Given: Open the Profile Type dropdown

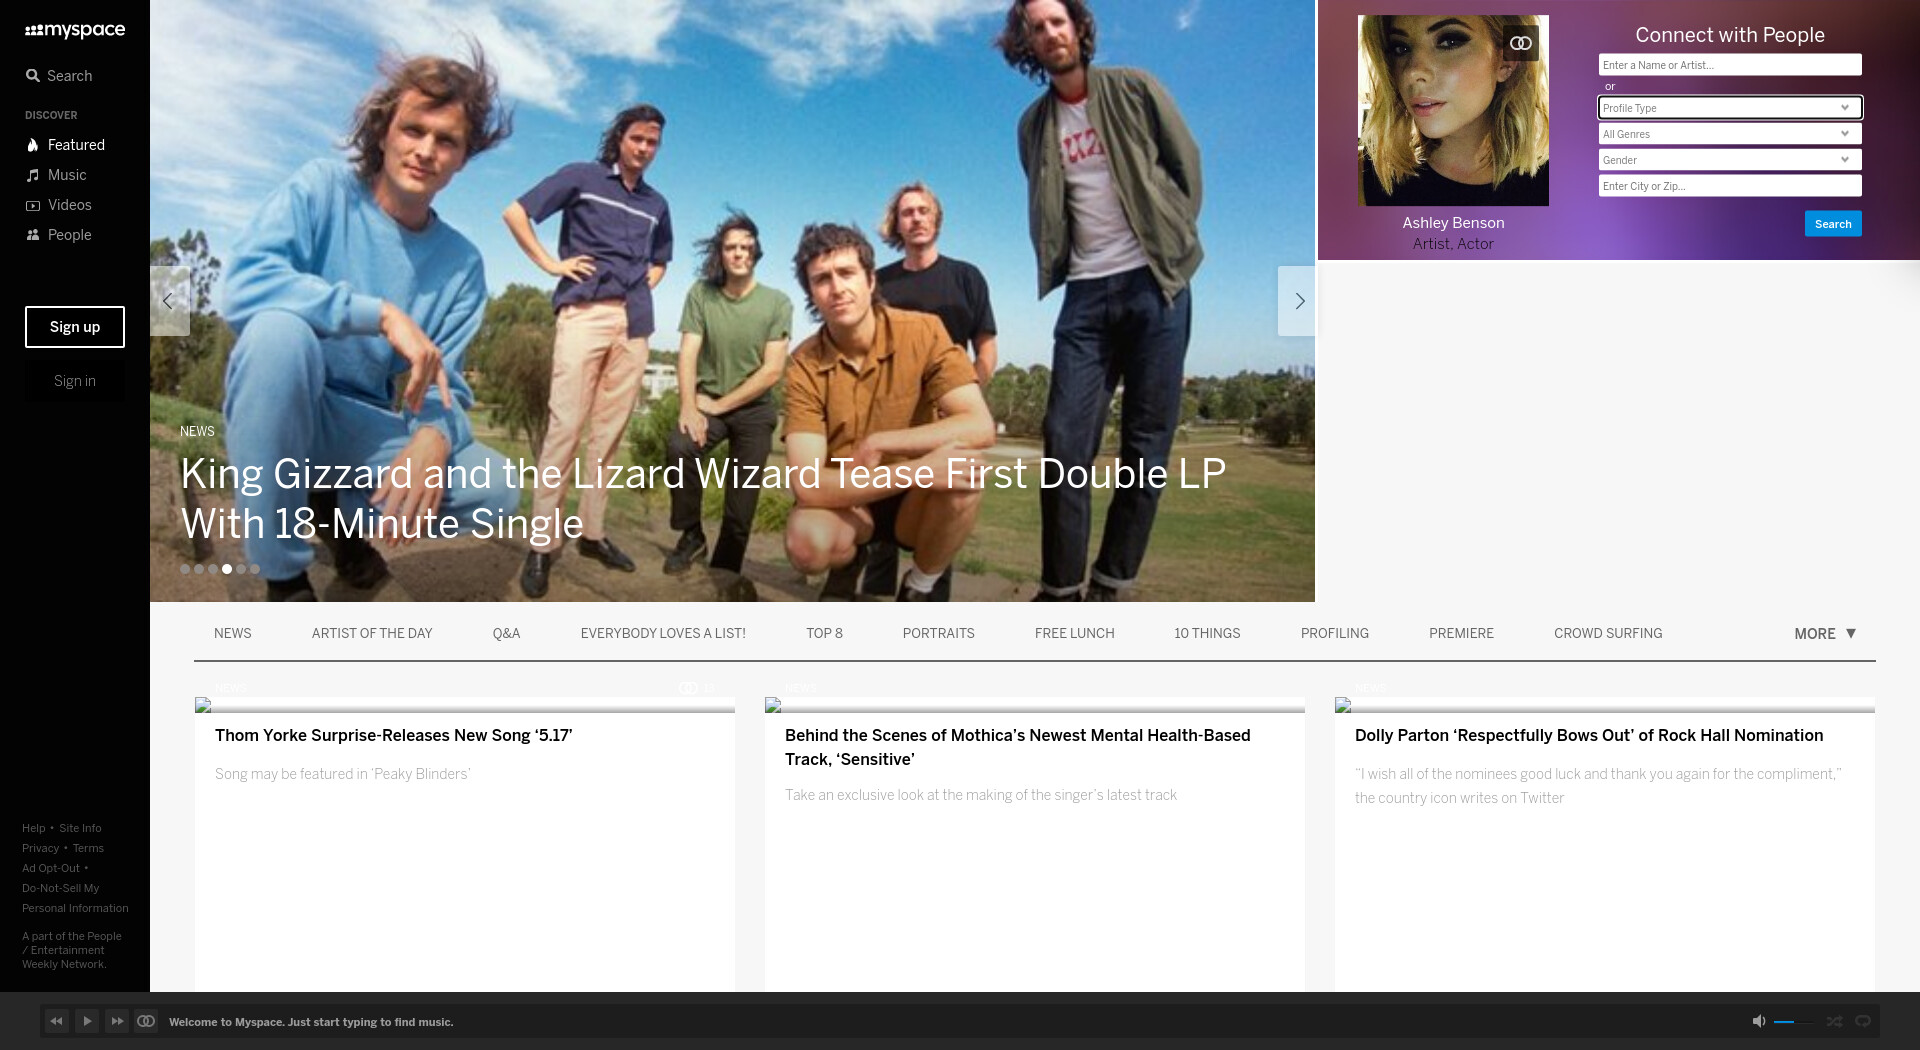Looking at the screenshot, I should tap(1730, 108).
